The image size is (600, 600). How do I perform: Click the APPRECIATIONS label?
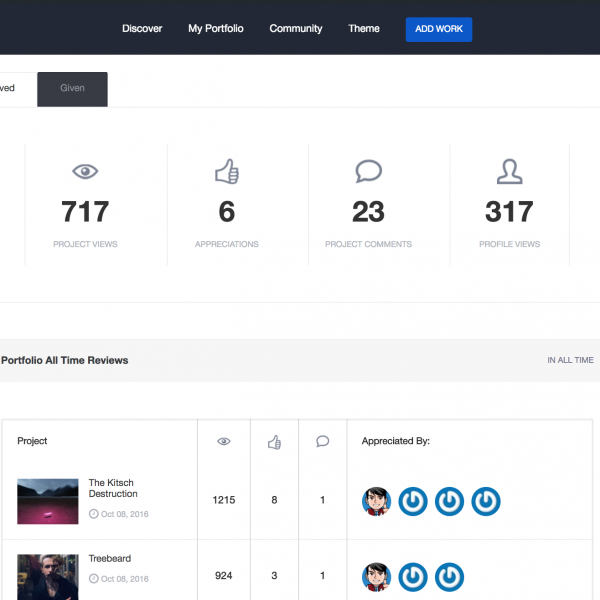(x=227, y=244)
